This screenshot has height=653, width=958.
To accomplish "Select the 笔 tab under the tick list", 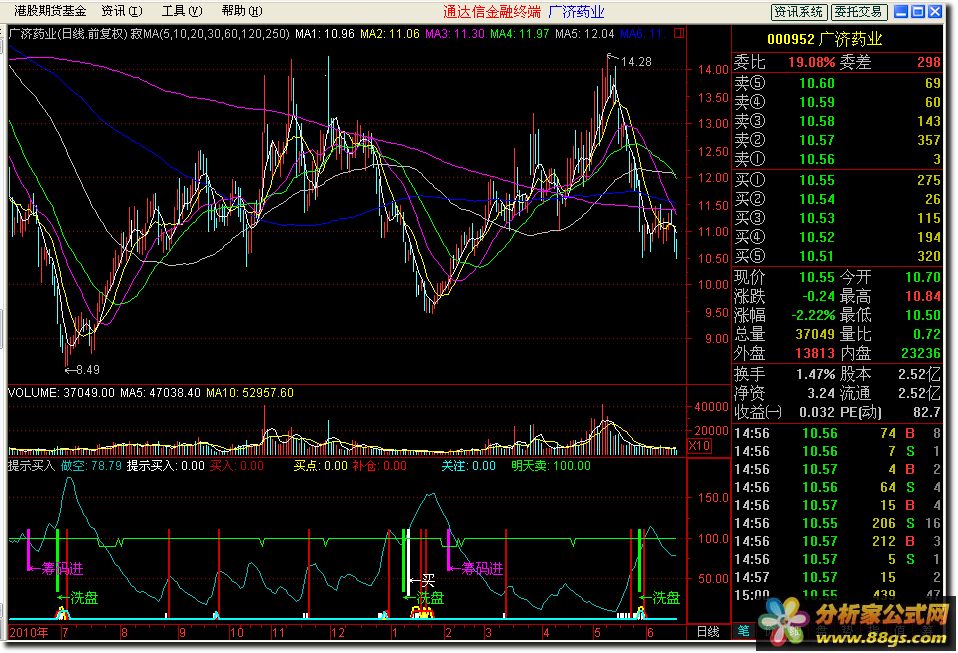I will (744, 630).
